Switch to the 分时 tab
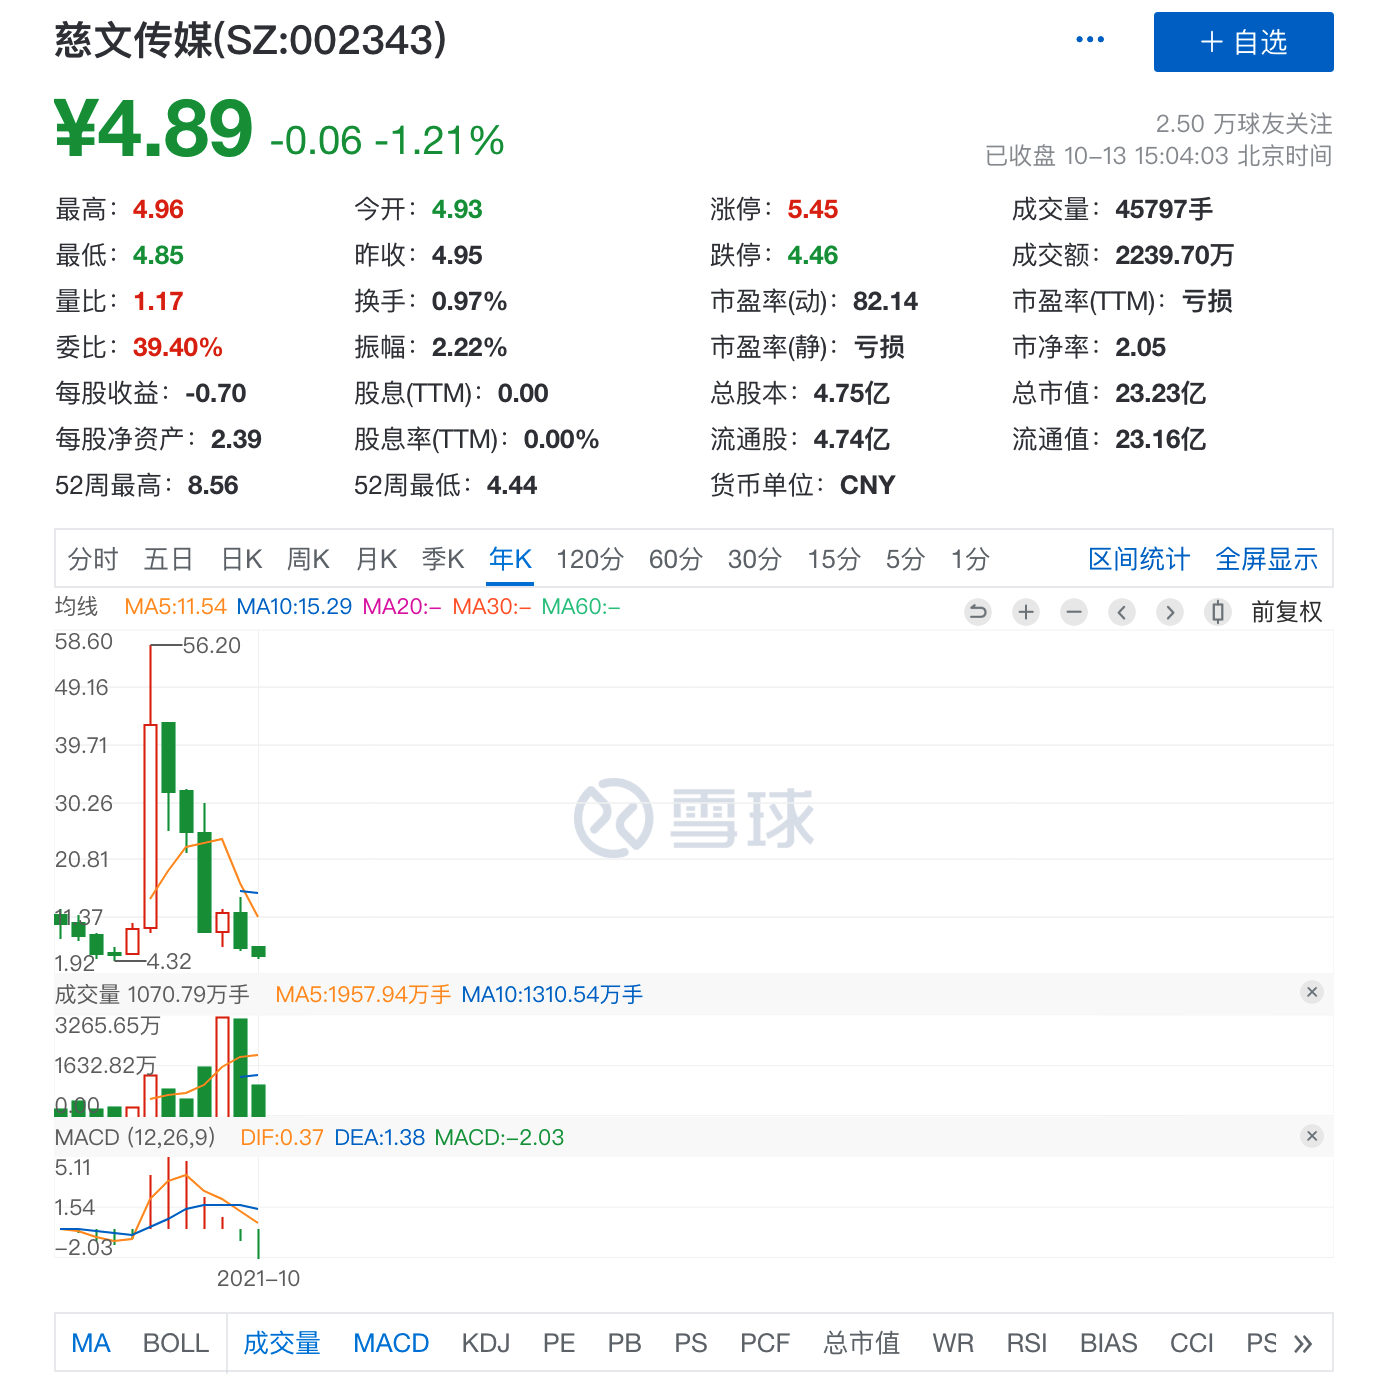 coord(92,559)
